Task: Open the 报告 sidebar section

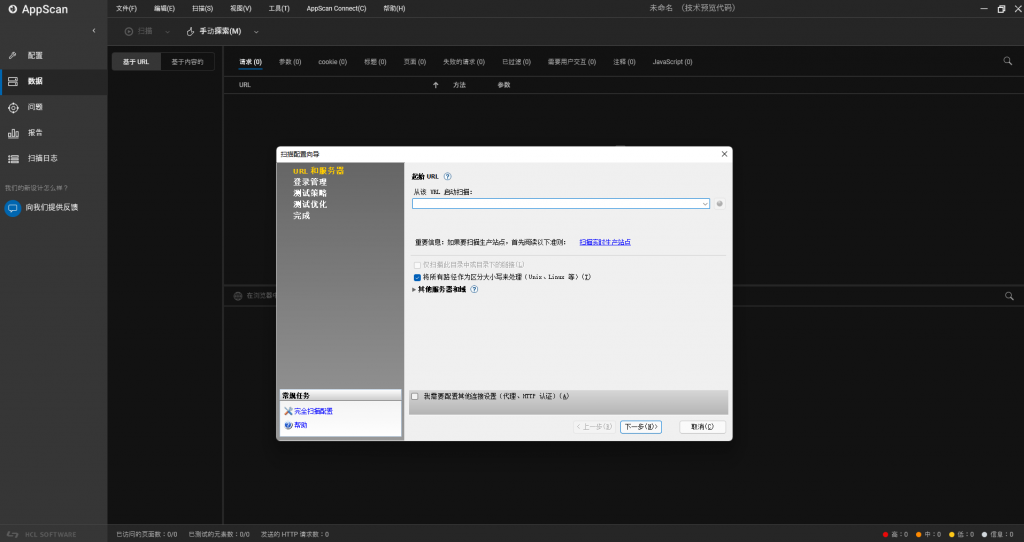Action: coord(54,133)
